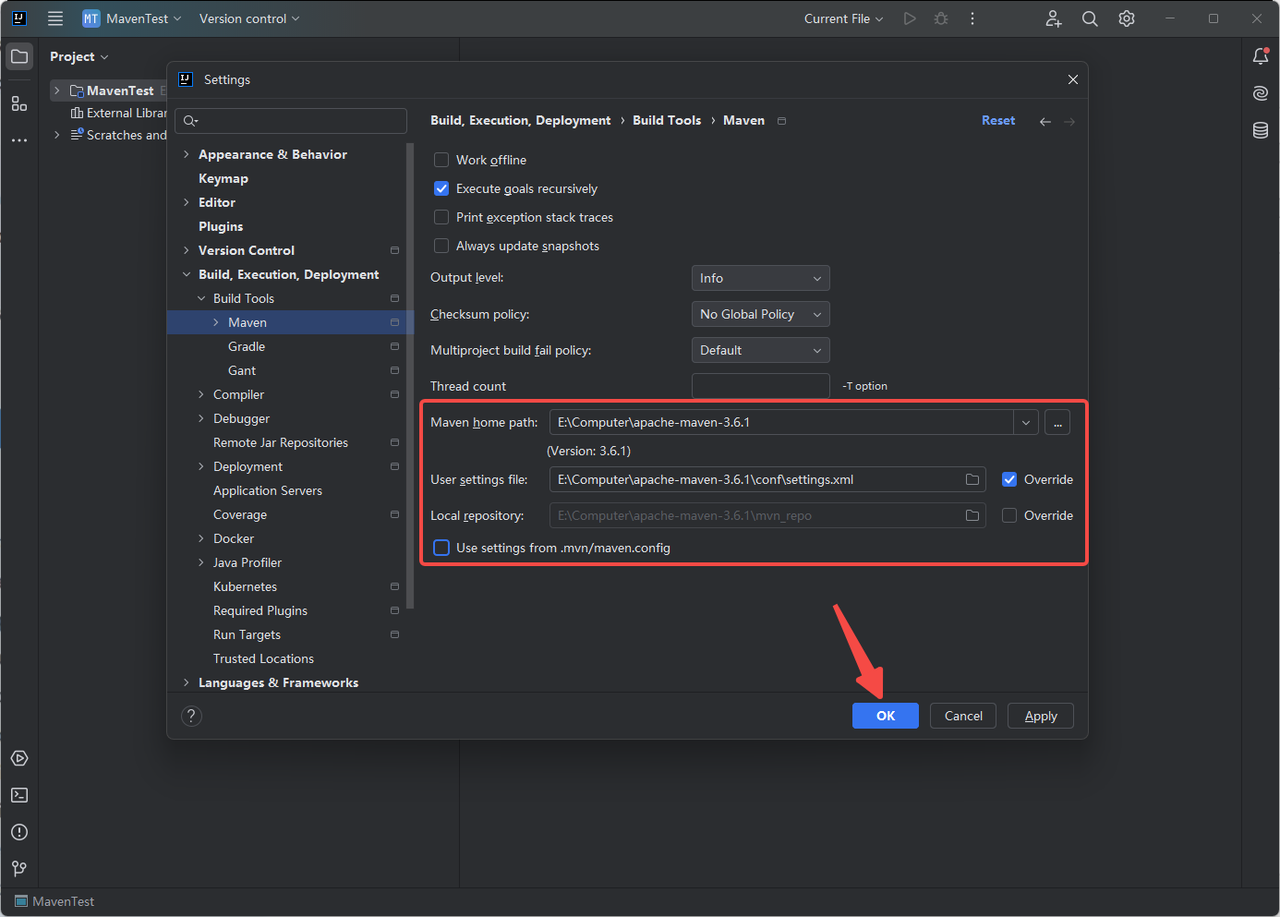Select Gradle build tool settings
Viewport: 1280px width, 917px height.
pyautogui.click(x=246, y=346)
